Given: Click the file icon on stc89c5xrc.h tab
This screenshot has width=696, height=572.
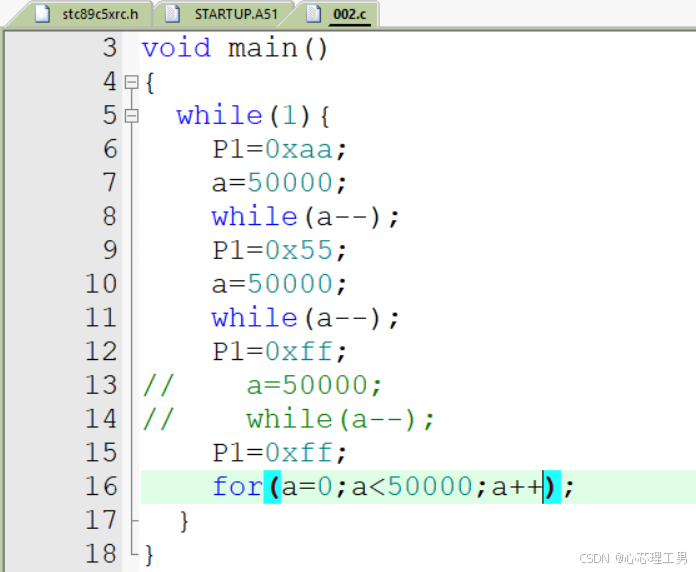Looking at the screenshot, I should point(42,14).
